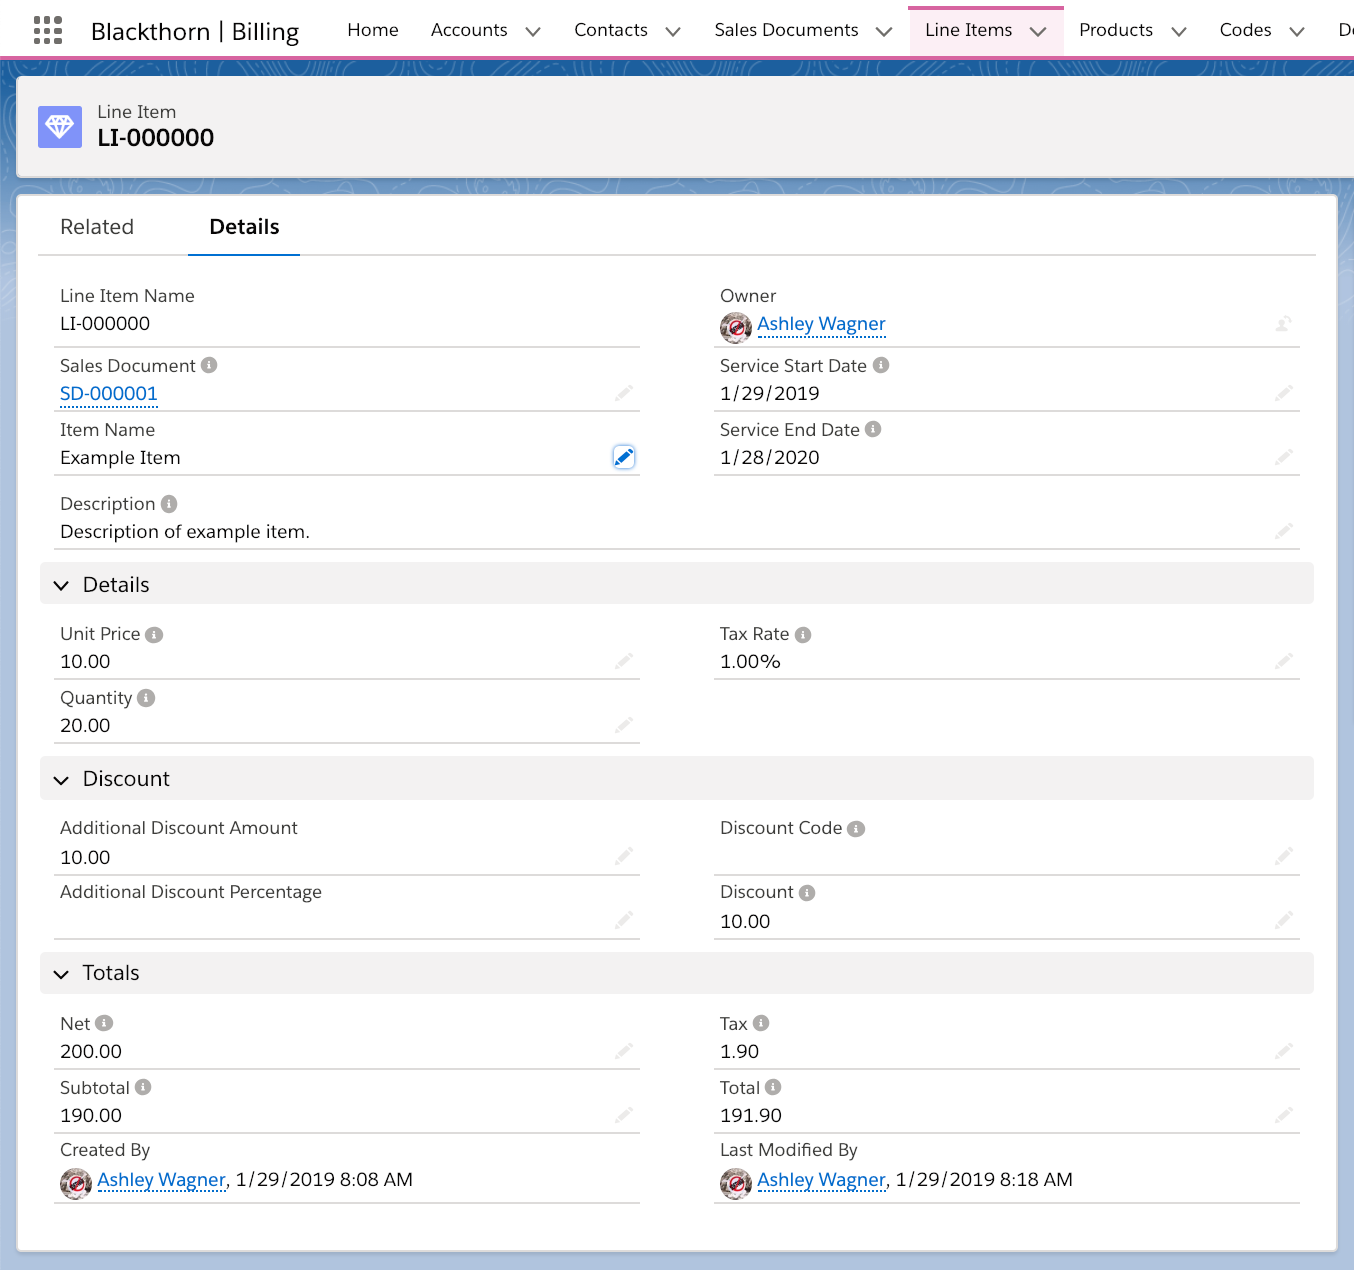This screenshot has width=1354, height=1270.
Task: Open the Contacts navigation tab
Action: tap(611, 30)
